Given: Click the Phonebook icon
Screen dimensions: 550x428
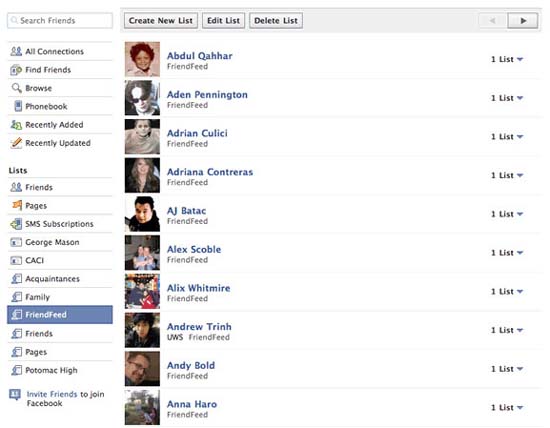Looking at the screenshot, I should (x=18, y=106).
